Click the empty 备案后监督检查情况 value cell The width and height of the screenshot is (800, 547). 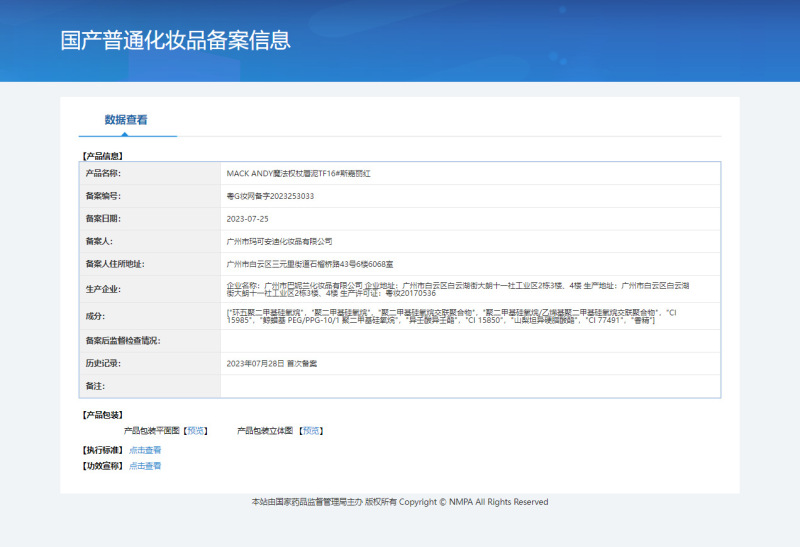click(x=470, y=341)
